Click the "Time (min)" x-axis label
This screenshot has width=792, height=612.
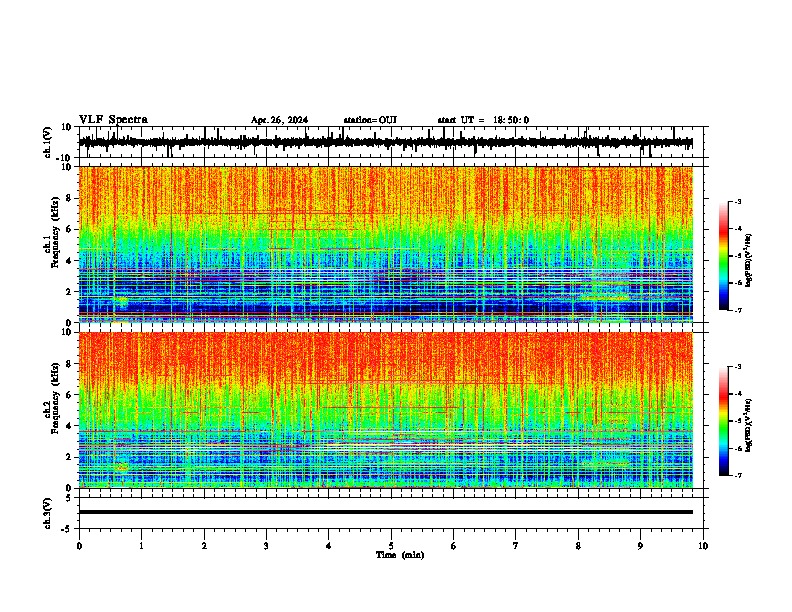[x=400, y=555]
